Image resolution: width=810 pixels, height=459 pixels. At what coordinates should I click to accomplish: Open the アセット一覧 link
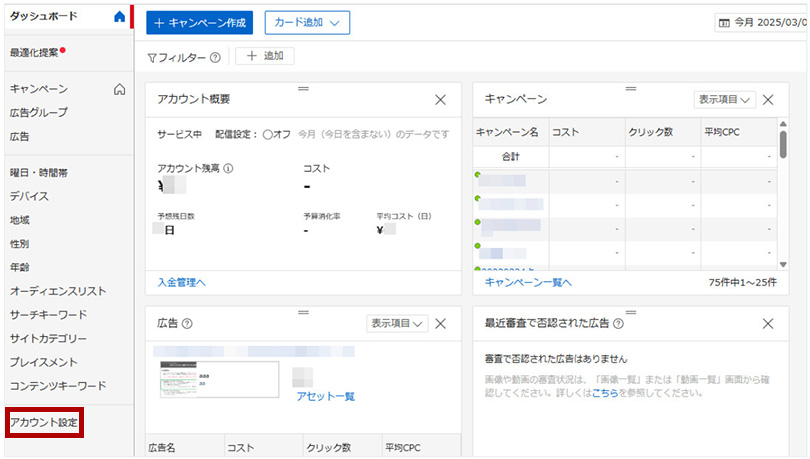tap(325, 397)
